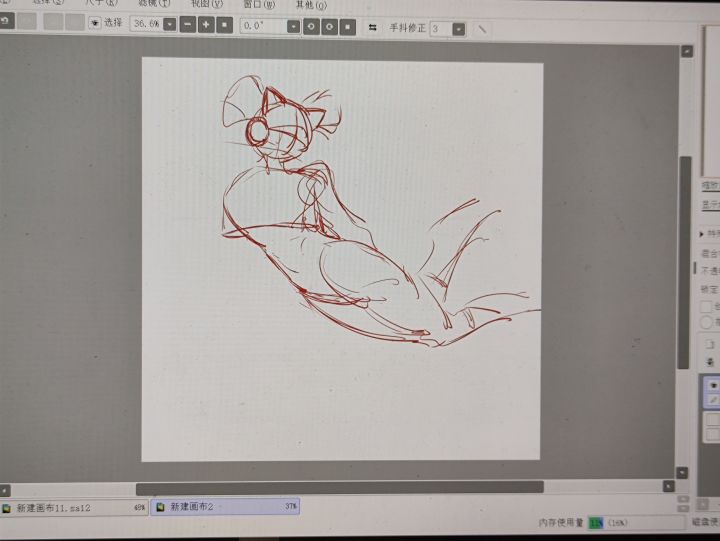
Task: Click the new layer page icon
Action: 710,344
